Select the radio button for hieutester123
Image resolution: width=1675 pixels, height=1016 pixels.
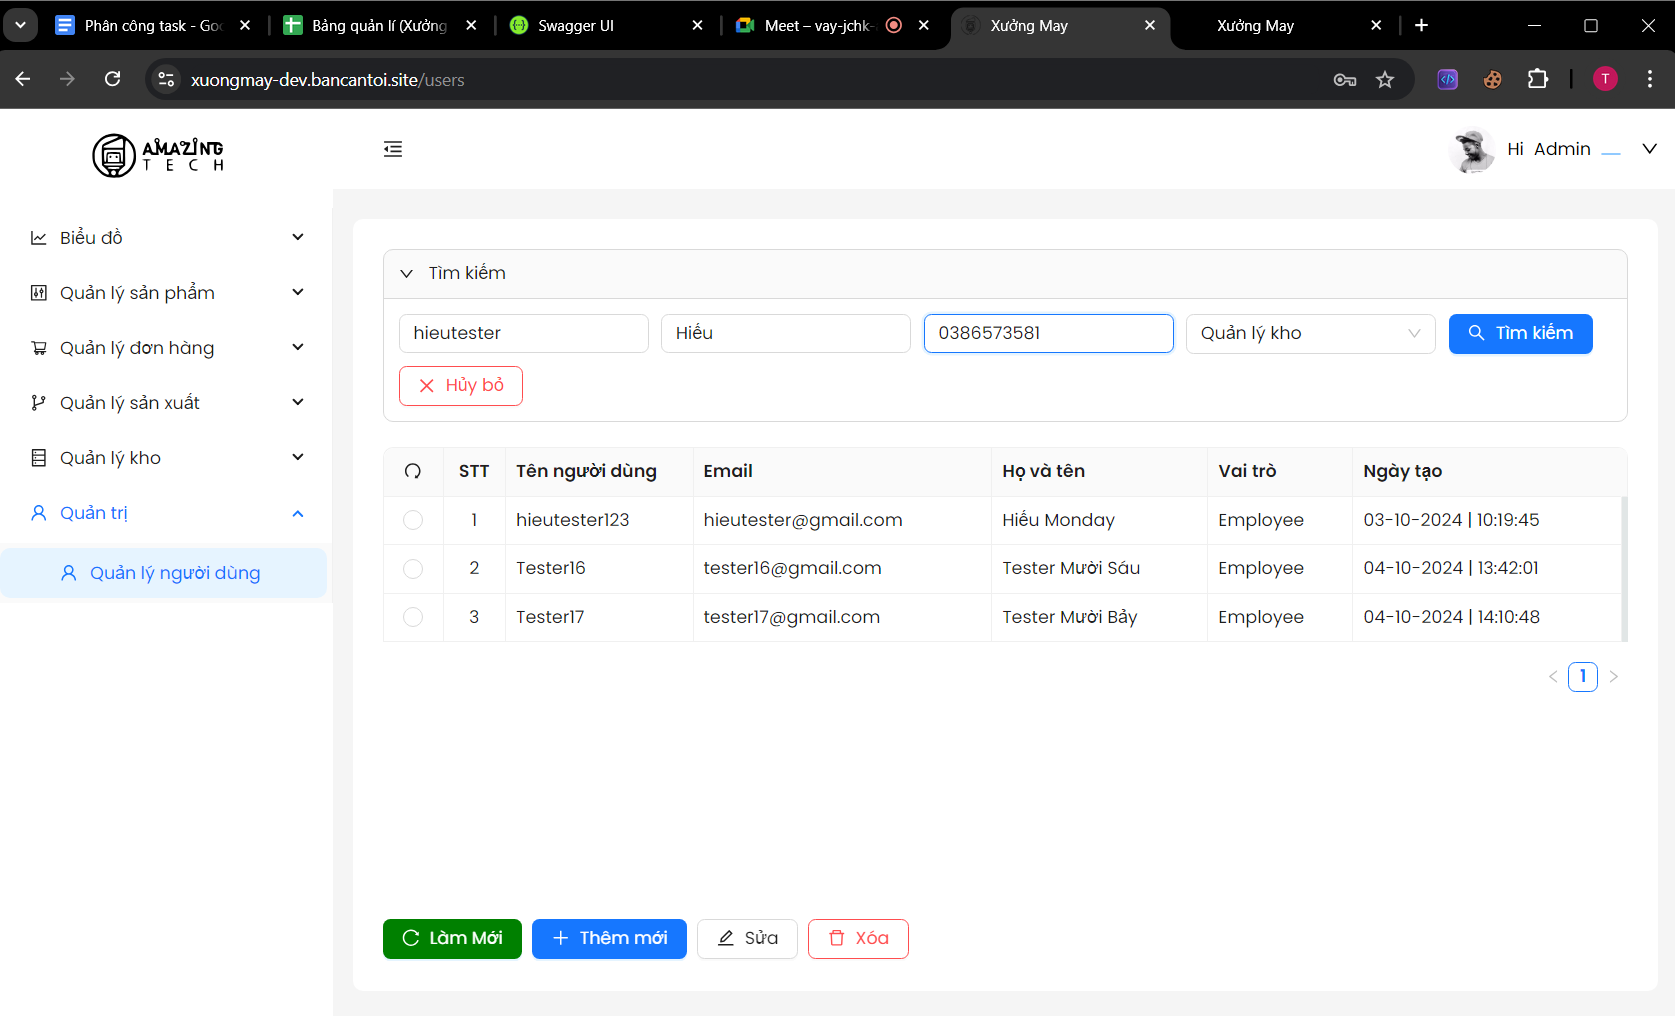tap(413, 520)
